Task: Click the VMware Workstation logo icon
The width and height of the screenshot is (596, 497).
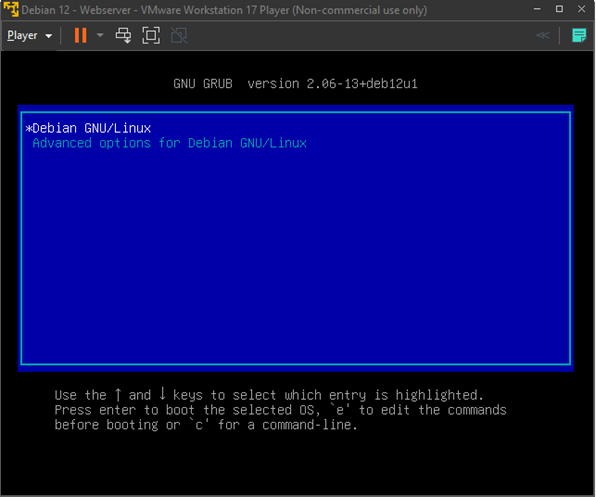Action: click(11, 9)
